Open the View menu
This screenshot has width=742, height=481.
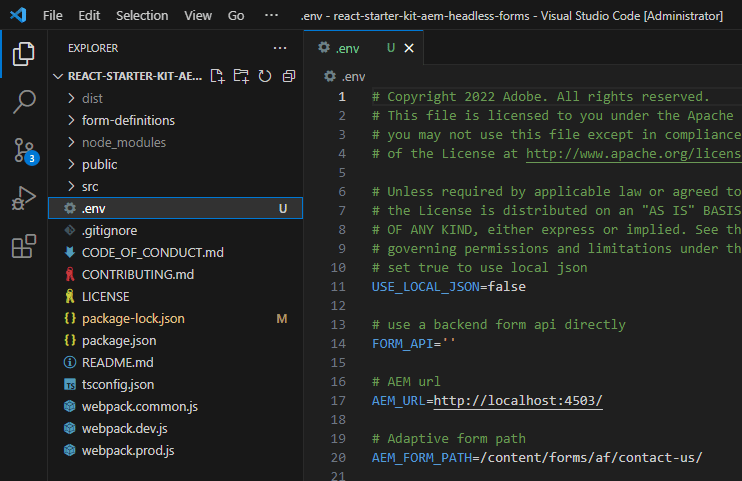pos(198,16)
